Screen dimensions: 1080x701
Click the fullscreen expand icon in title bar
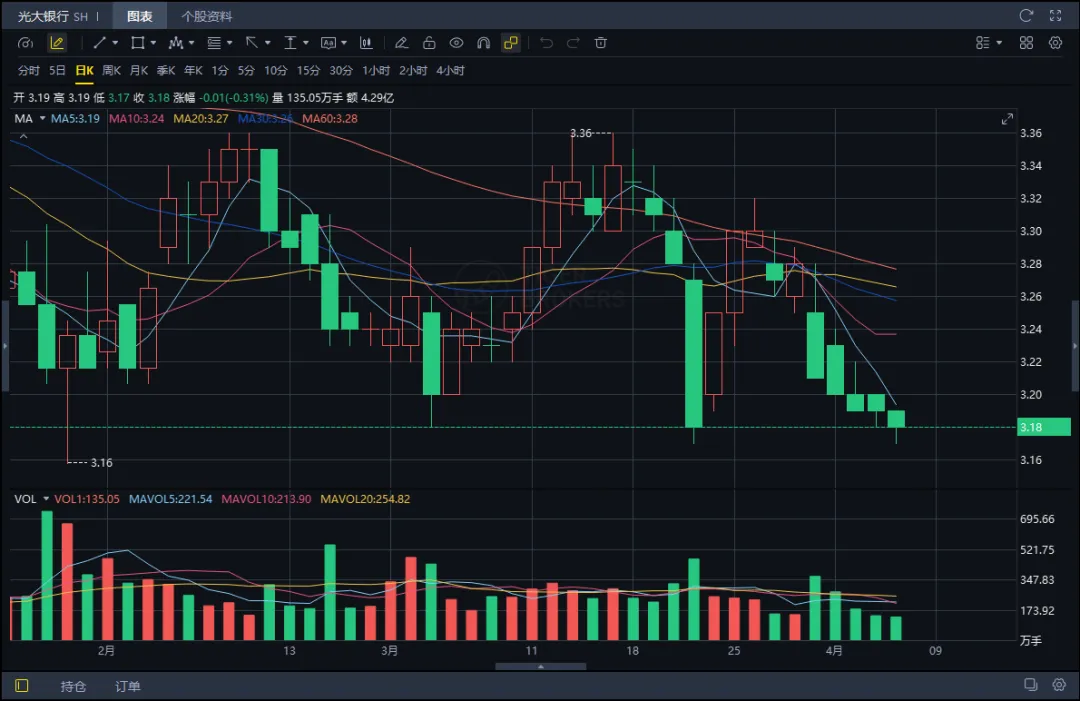pos(1055,15)
